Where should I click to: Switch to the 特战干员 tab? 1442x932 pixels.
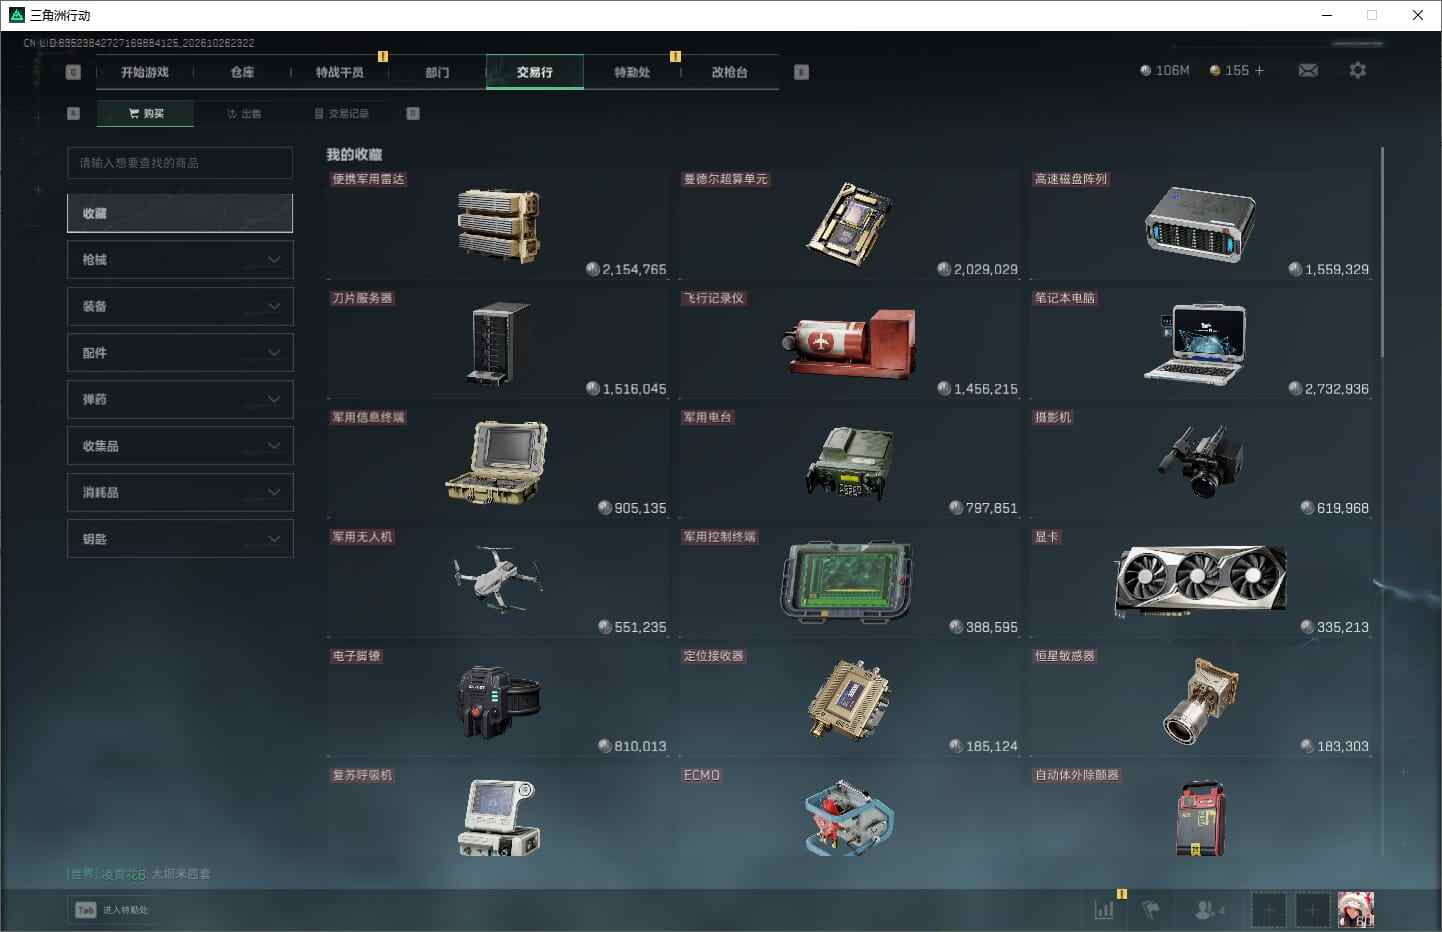point(340,72)
